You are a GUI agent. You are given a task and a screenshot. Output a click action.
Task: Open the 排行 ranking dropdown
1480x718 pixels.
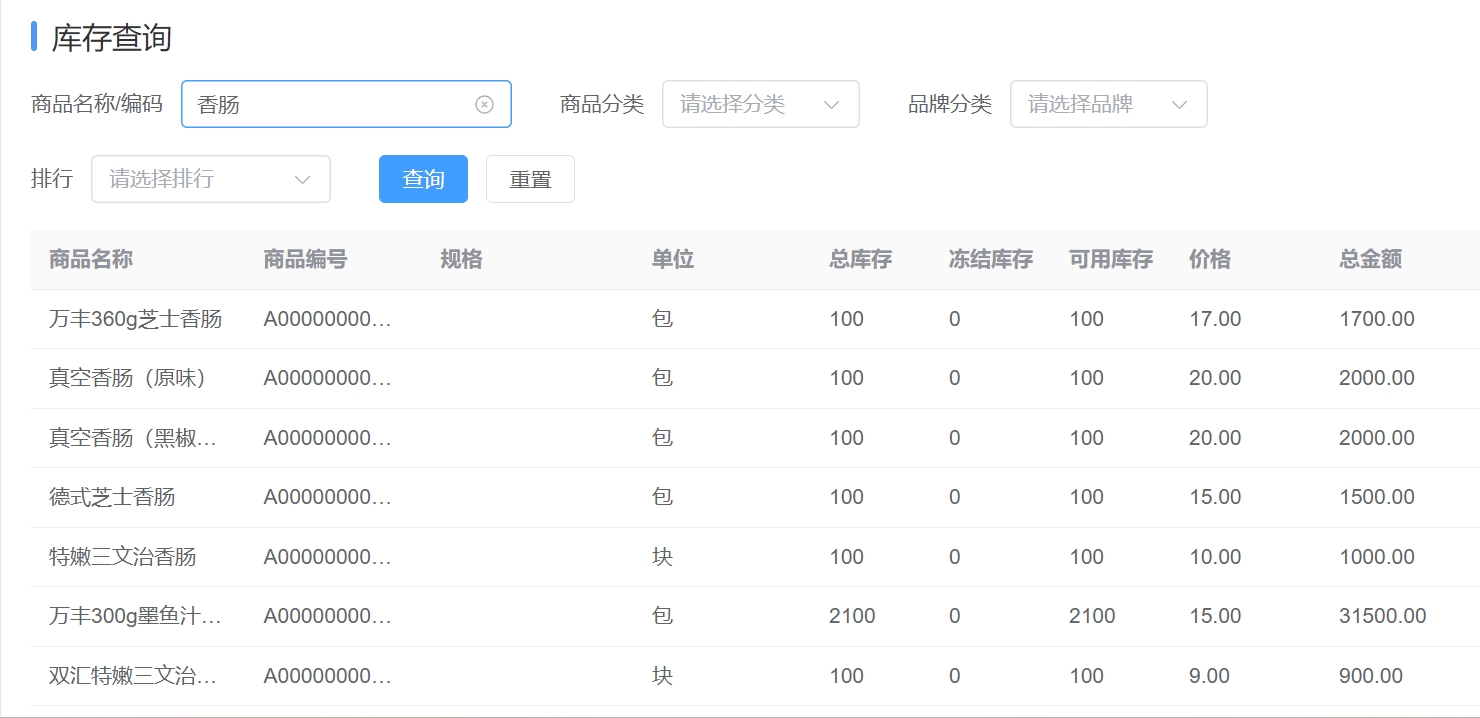click(210, 179)
